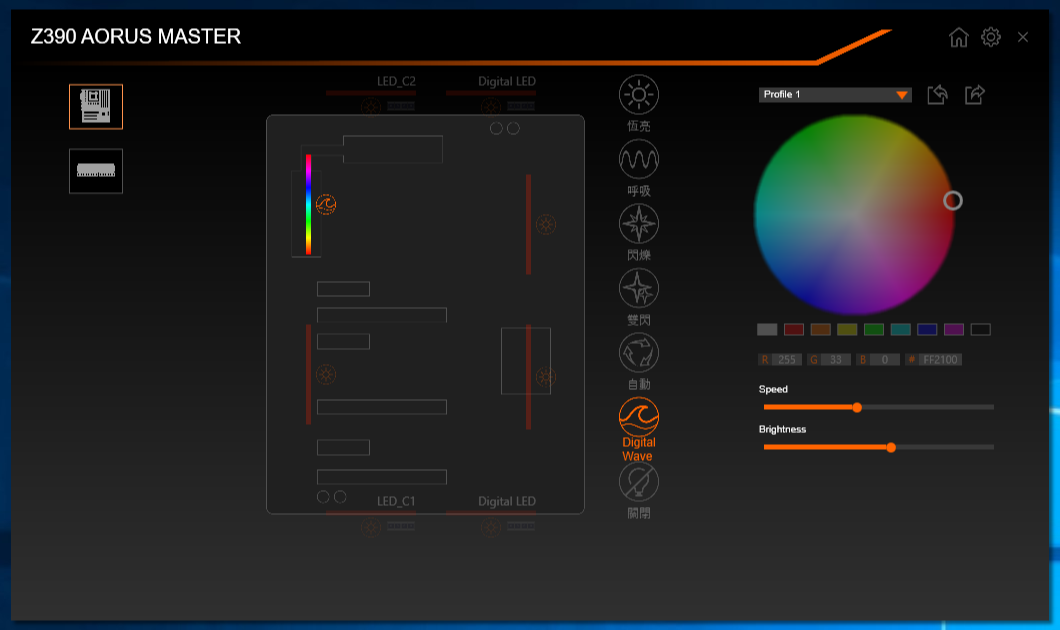Select the 閃爍 flash lighting effect
The height and width of the screenshot is (630, 1060).
(639, 224)
